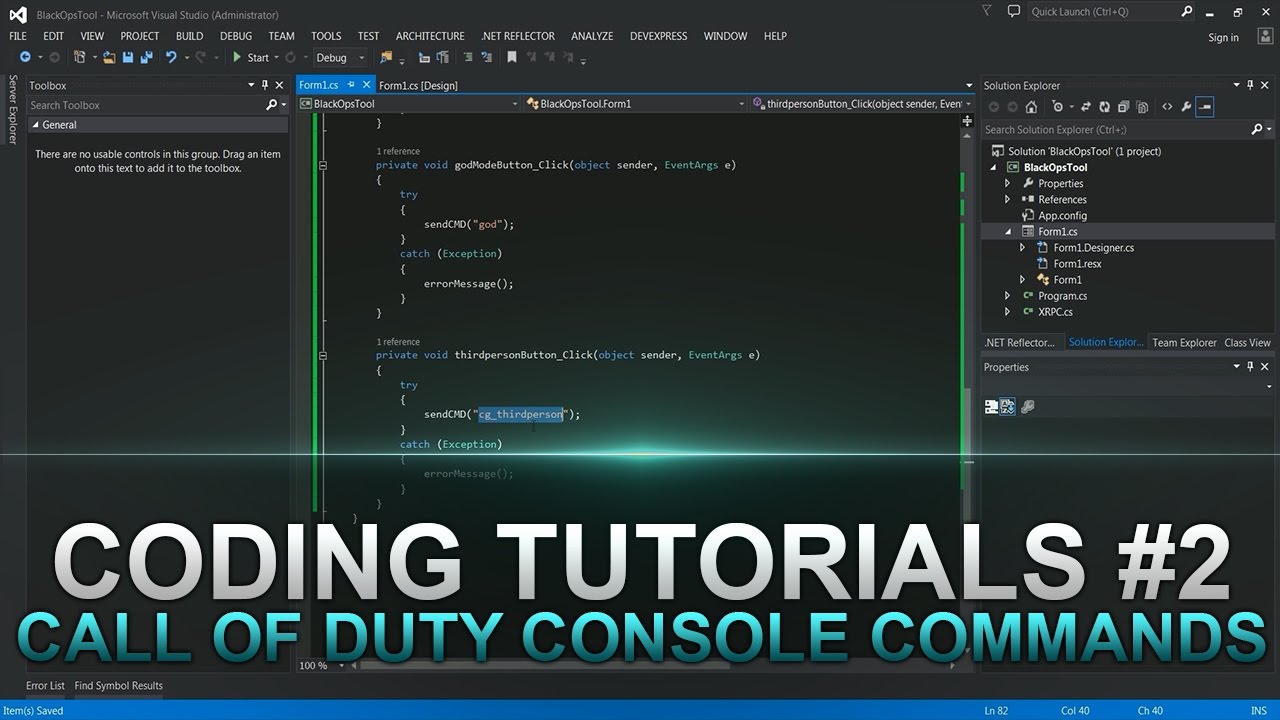The image size is (1280, 720).
Task: Switch to the Class View tab
Action: pyautogui.click(x=1247, y=343)
